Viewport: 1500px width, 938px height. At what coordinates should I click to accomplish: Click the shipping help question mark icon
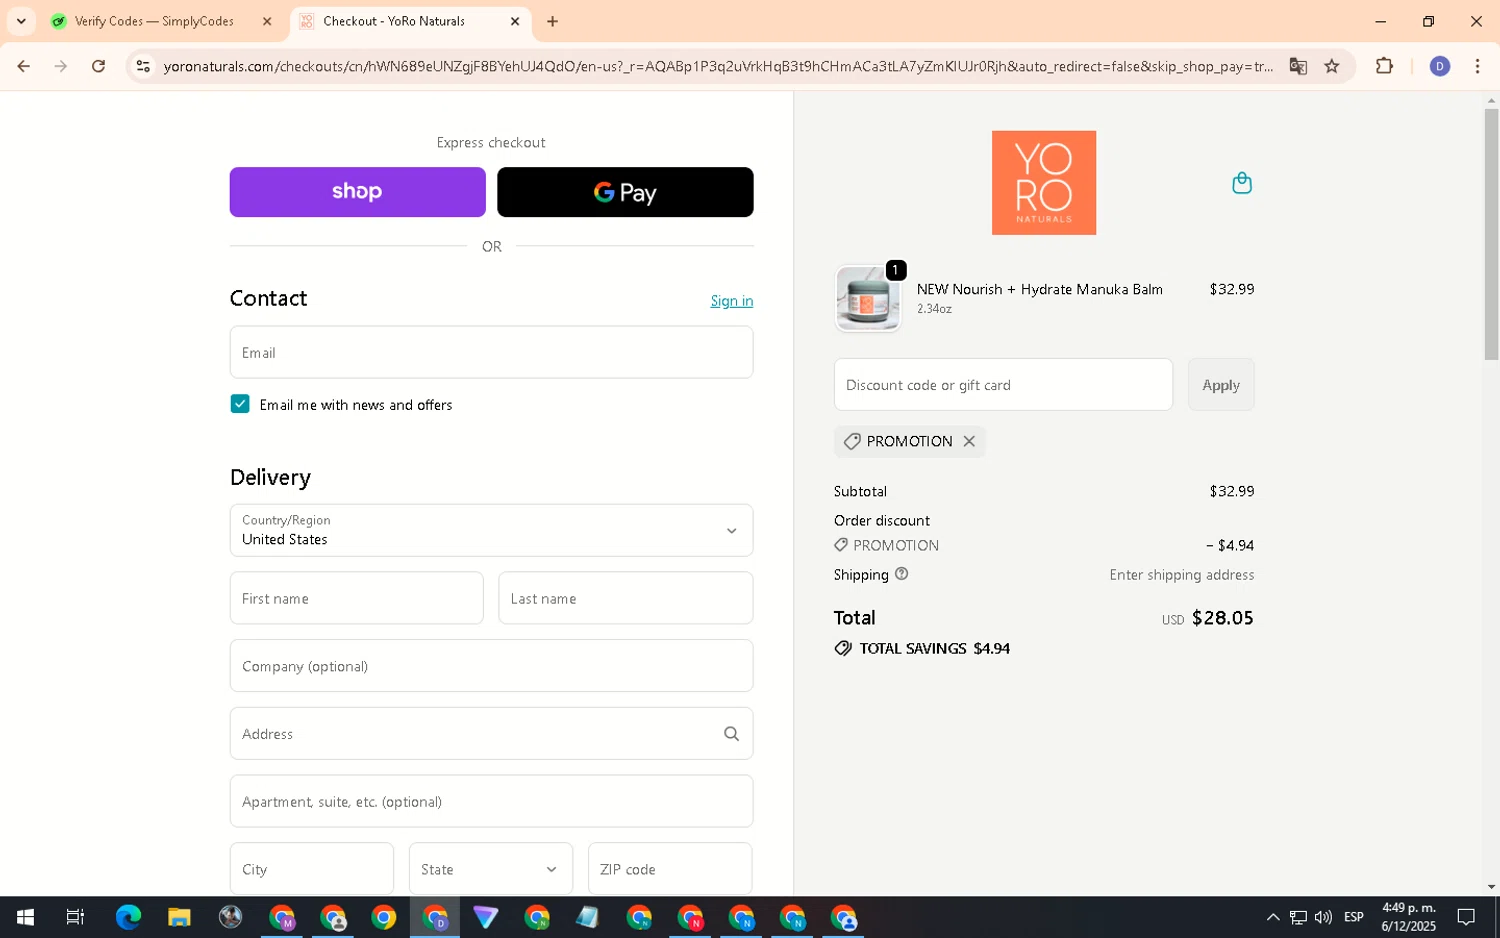pos(901,574)
